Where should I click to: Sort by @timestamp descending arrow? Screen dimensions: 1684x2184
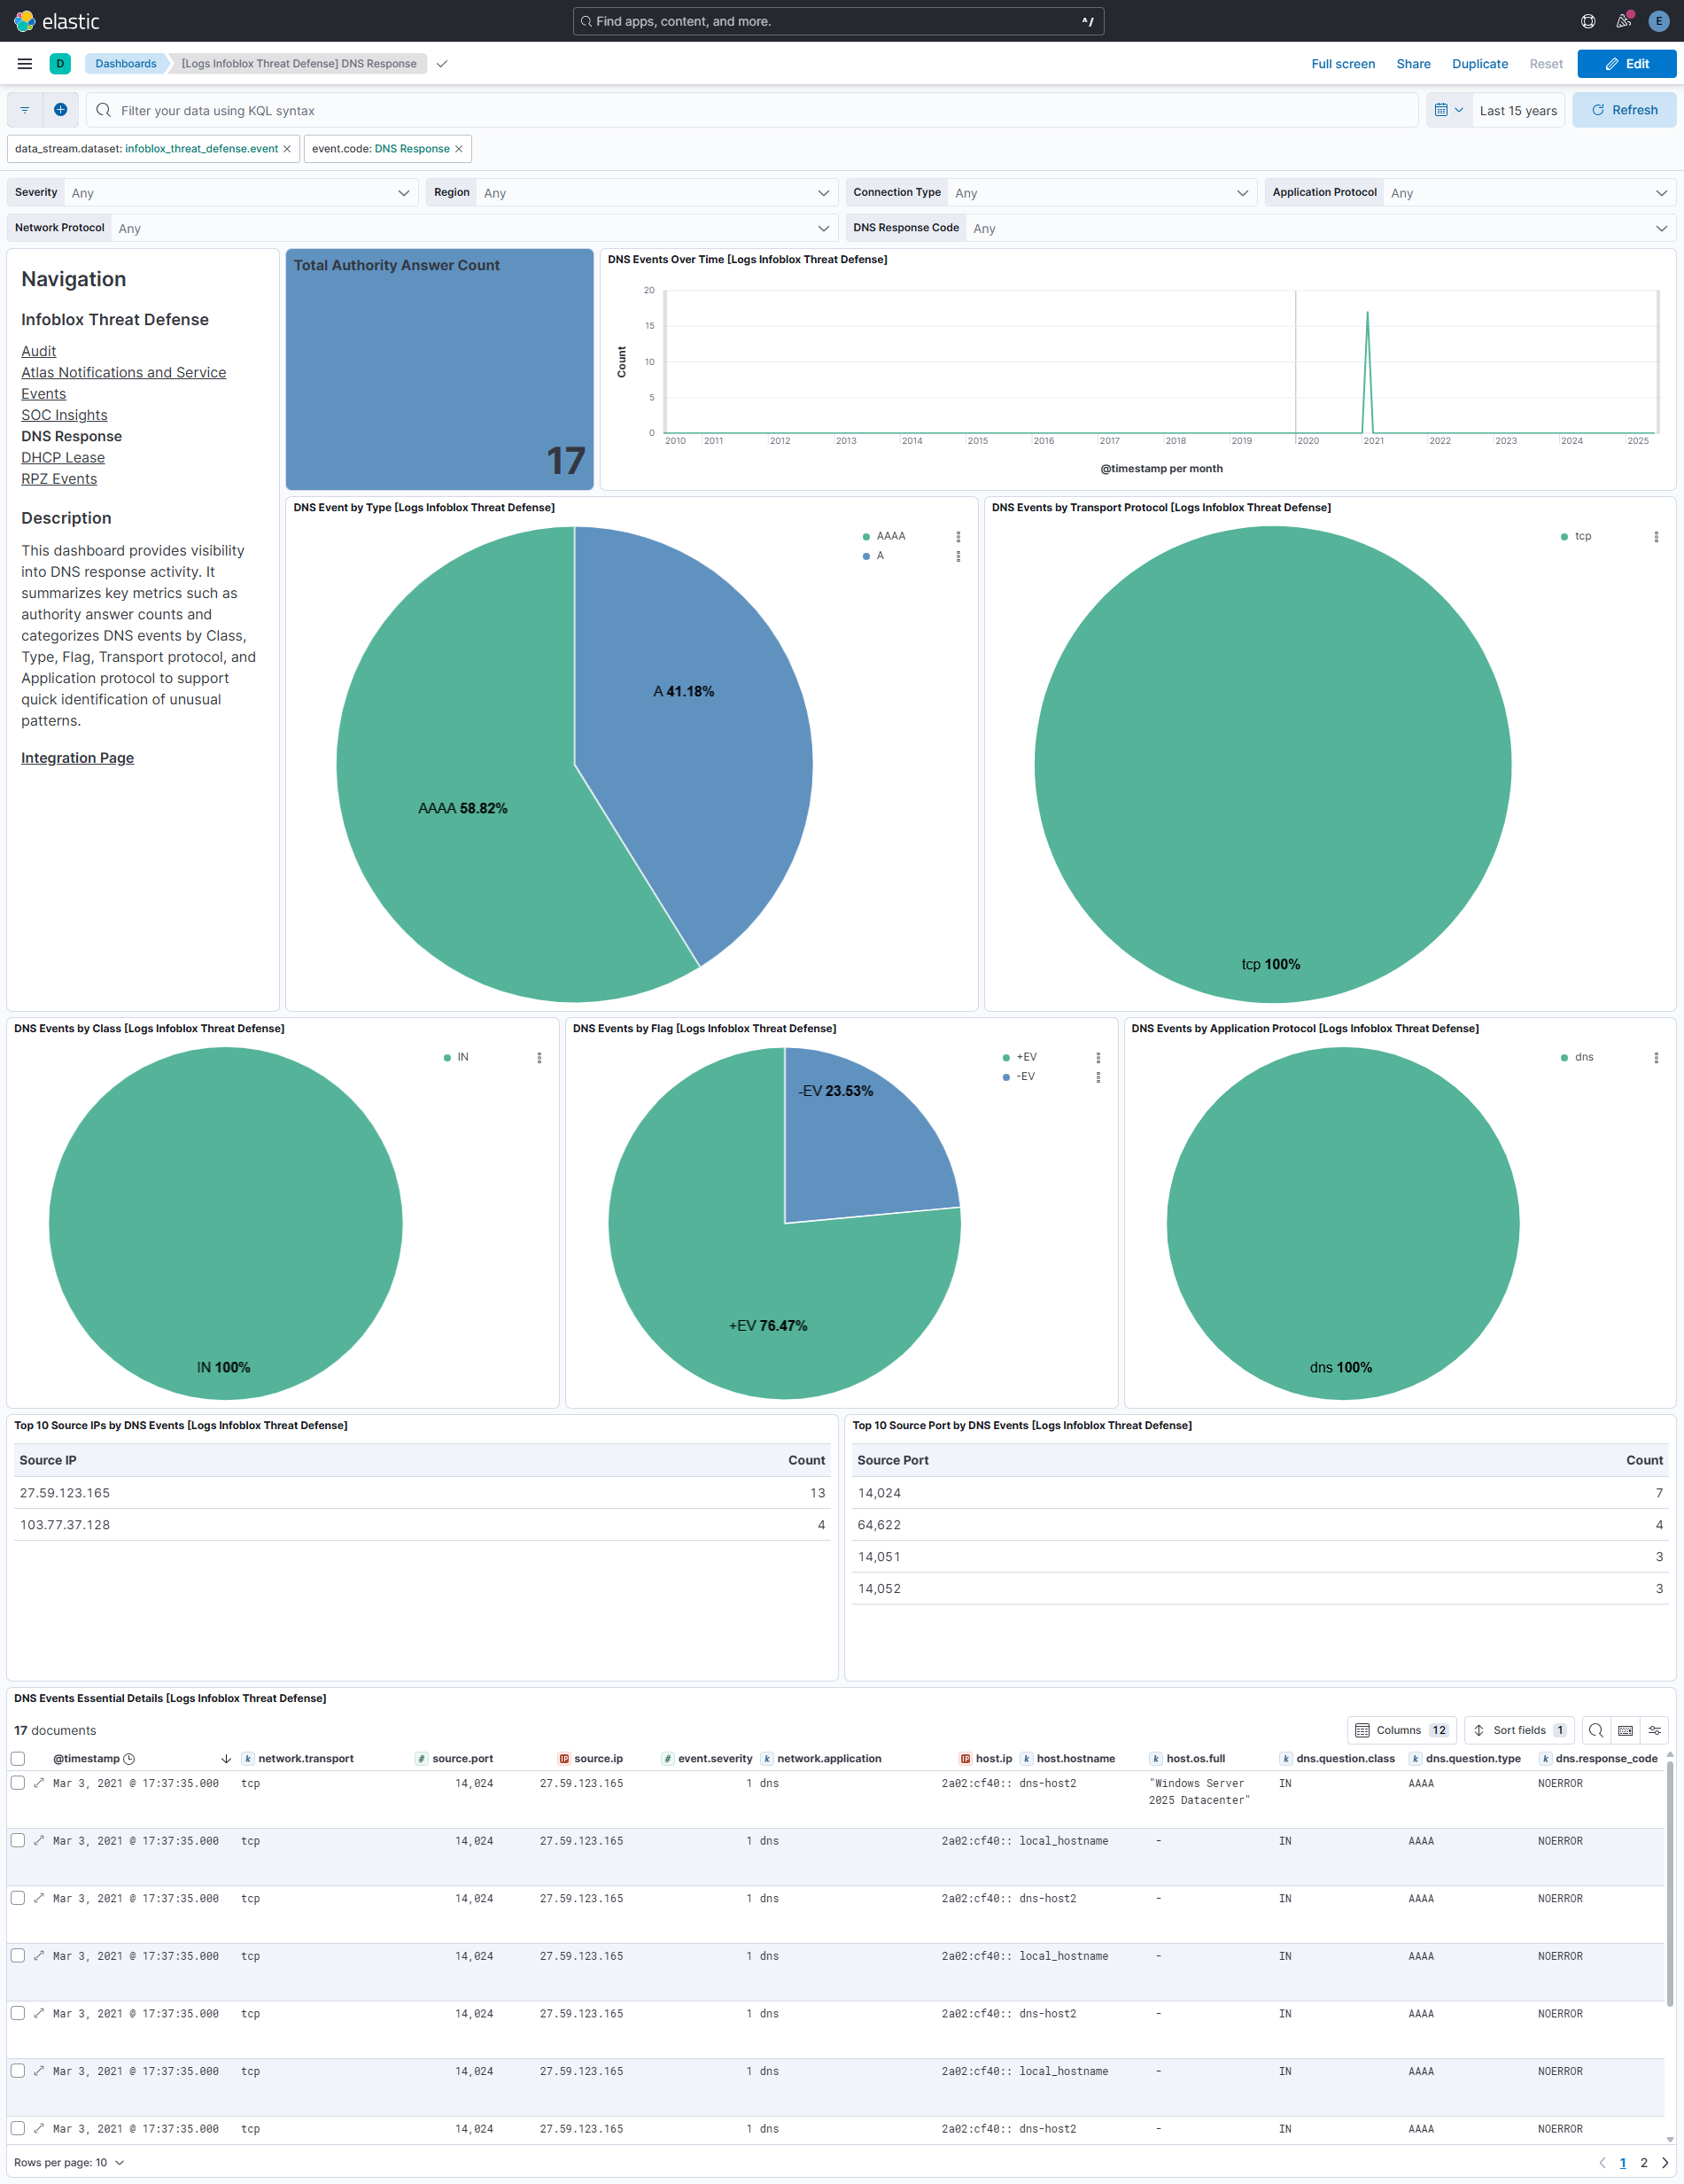pyautogui.click(x=226, y=1759)
